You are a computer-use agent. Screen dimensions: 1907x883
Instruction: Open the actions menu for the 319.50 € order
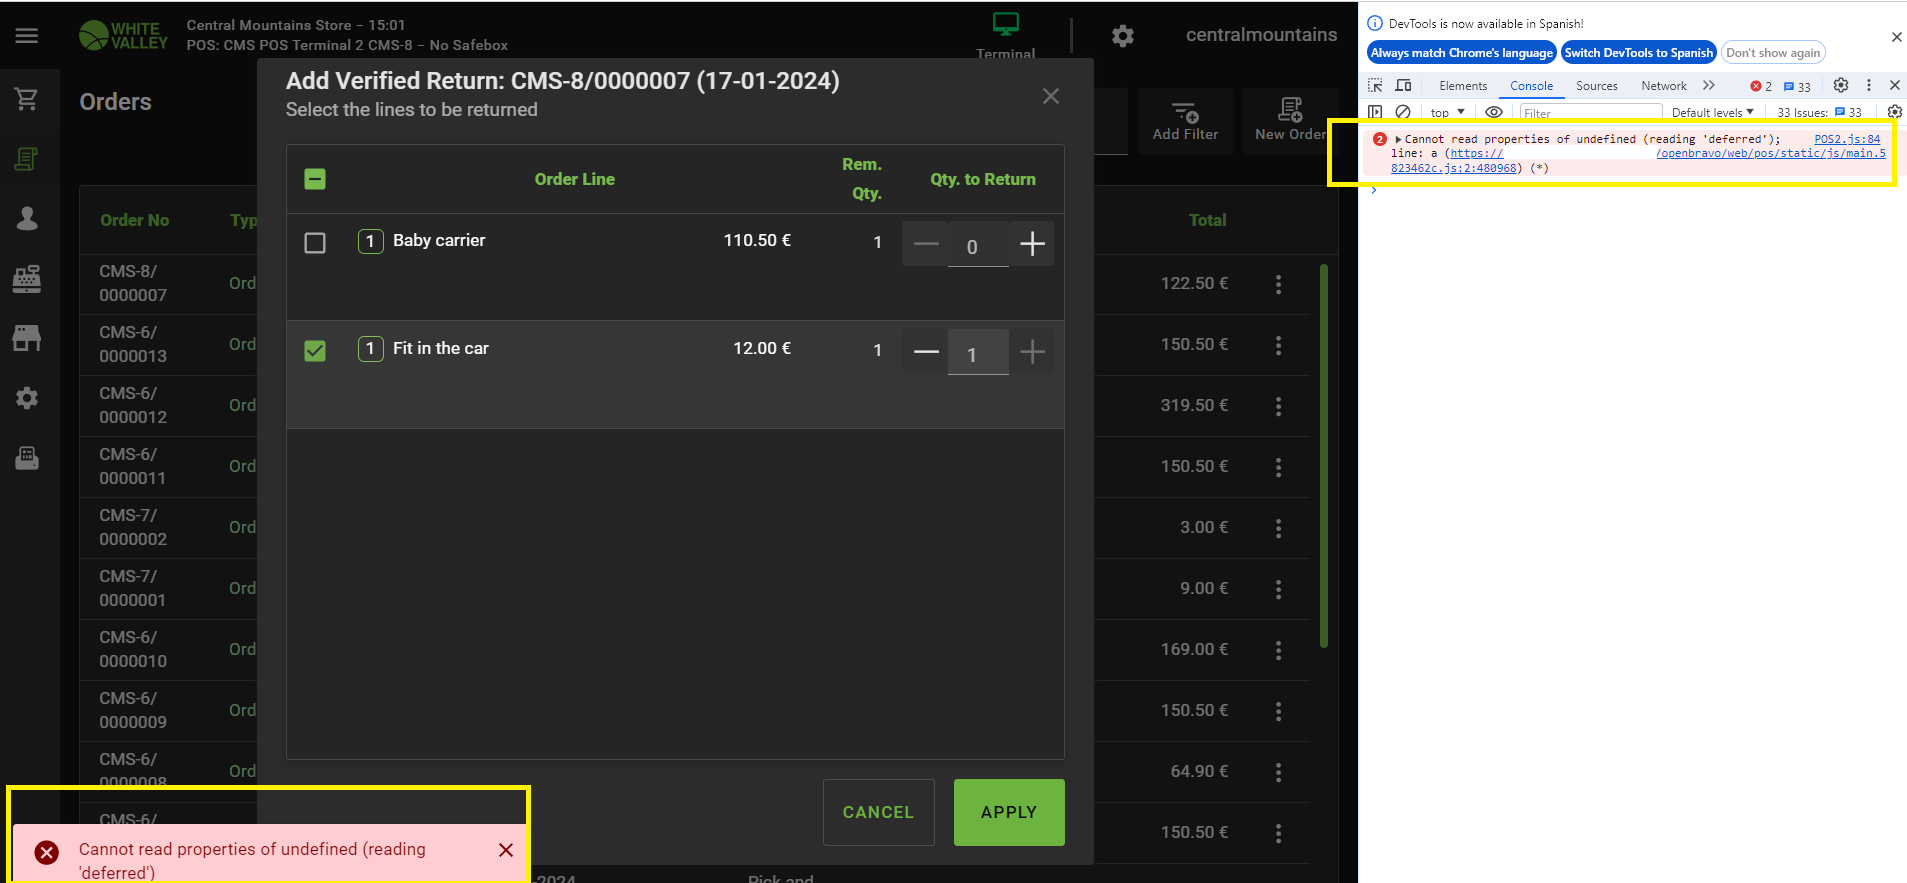pyautogui.click(x=1278, y=406)
